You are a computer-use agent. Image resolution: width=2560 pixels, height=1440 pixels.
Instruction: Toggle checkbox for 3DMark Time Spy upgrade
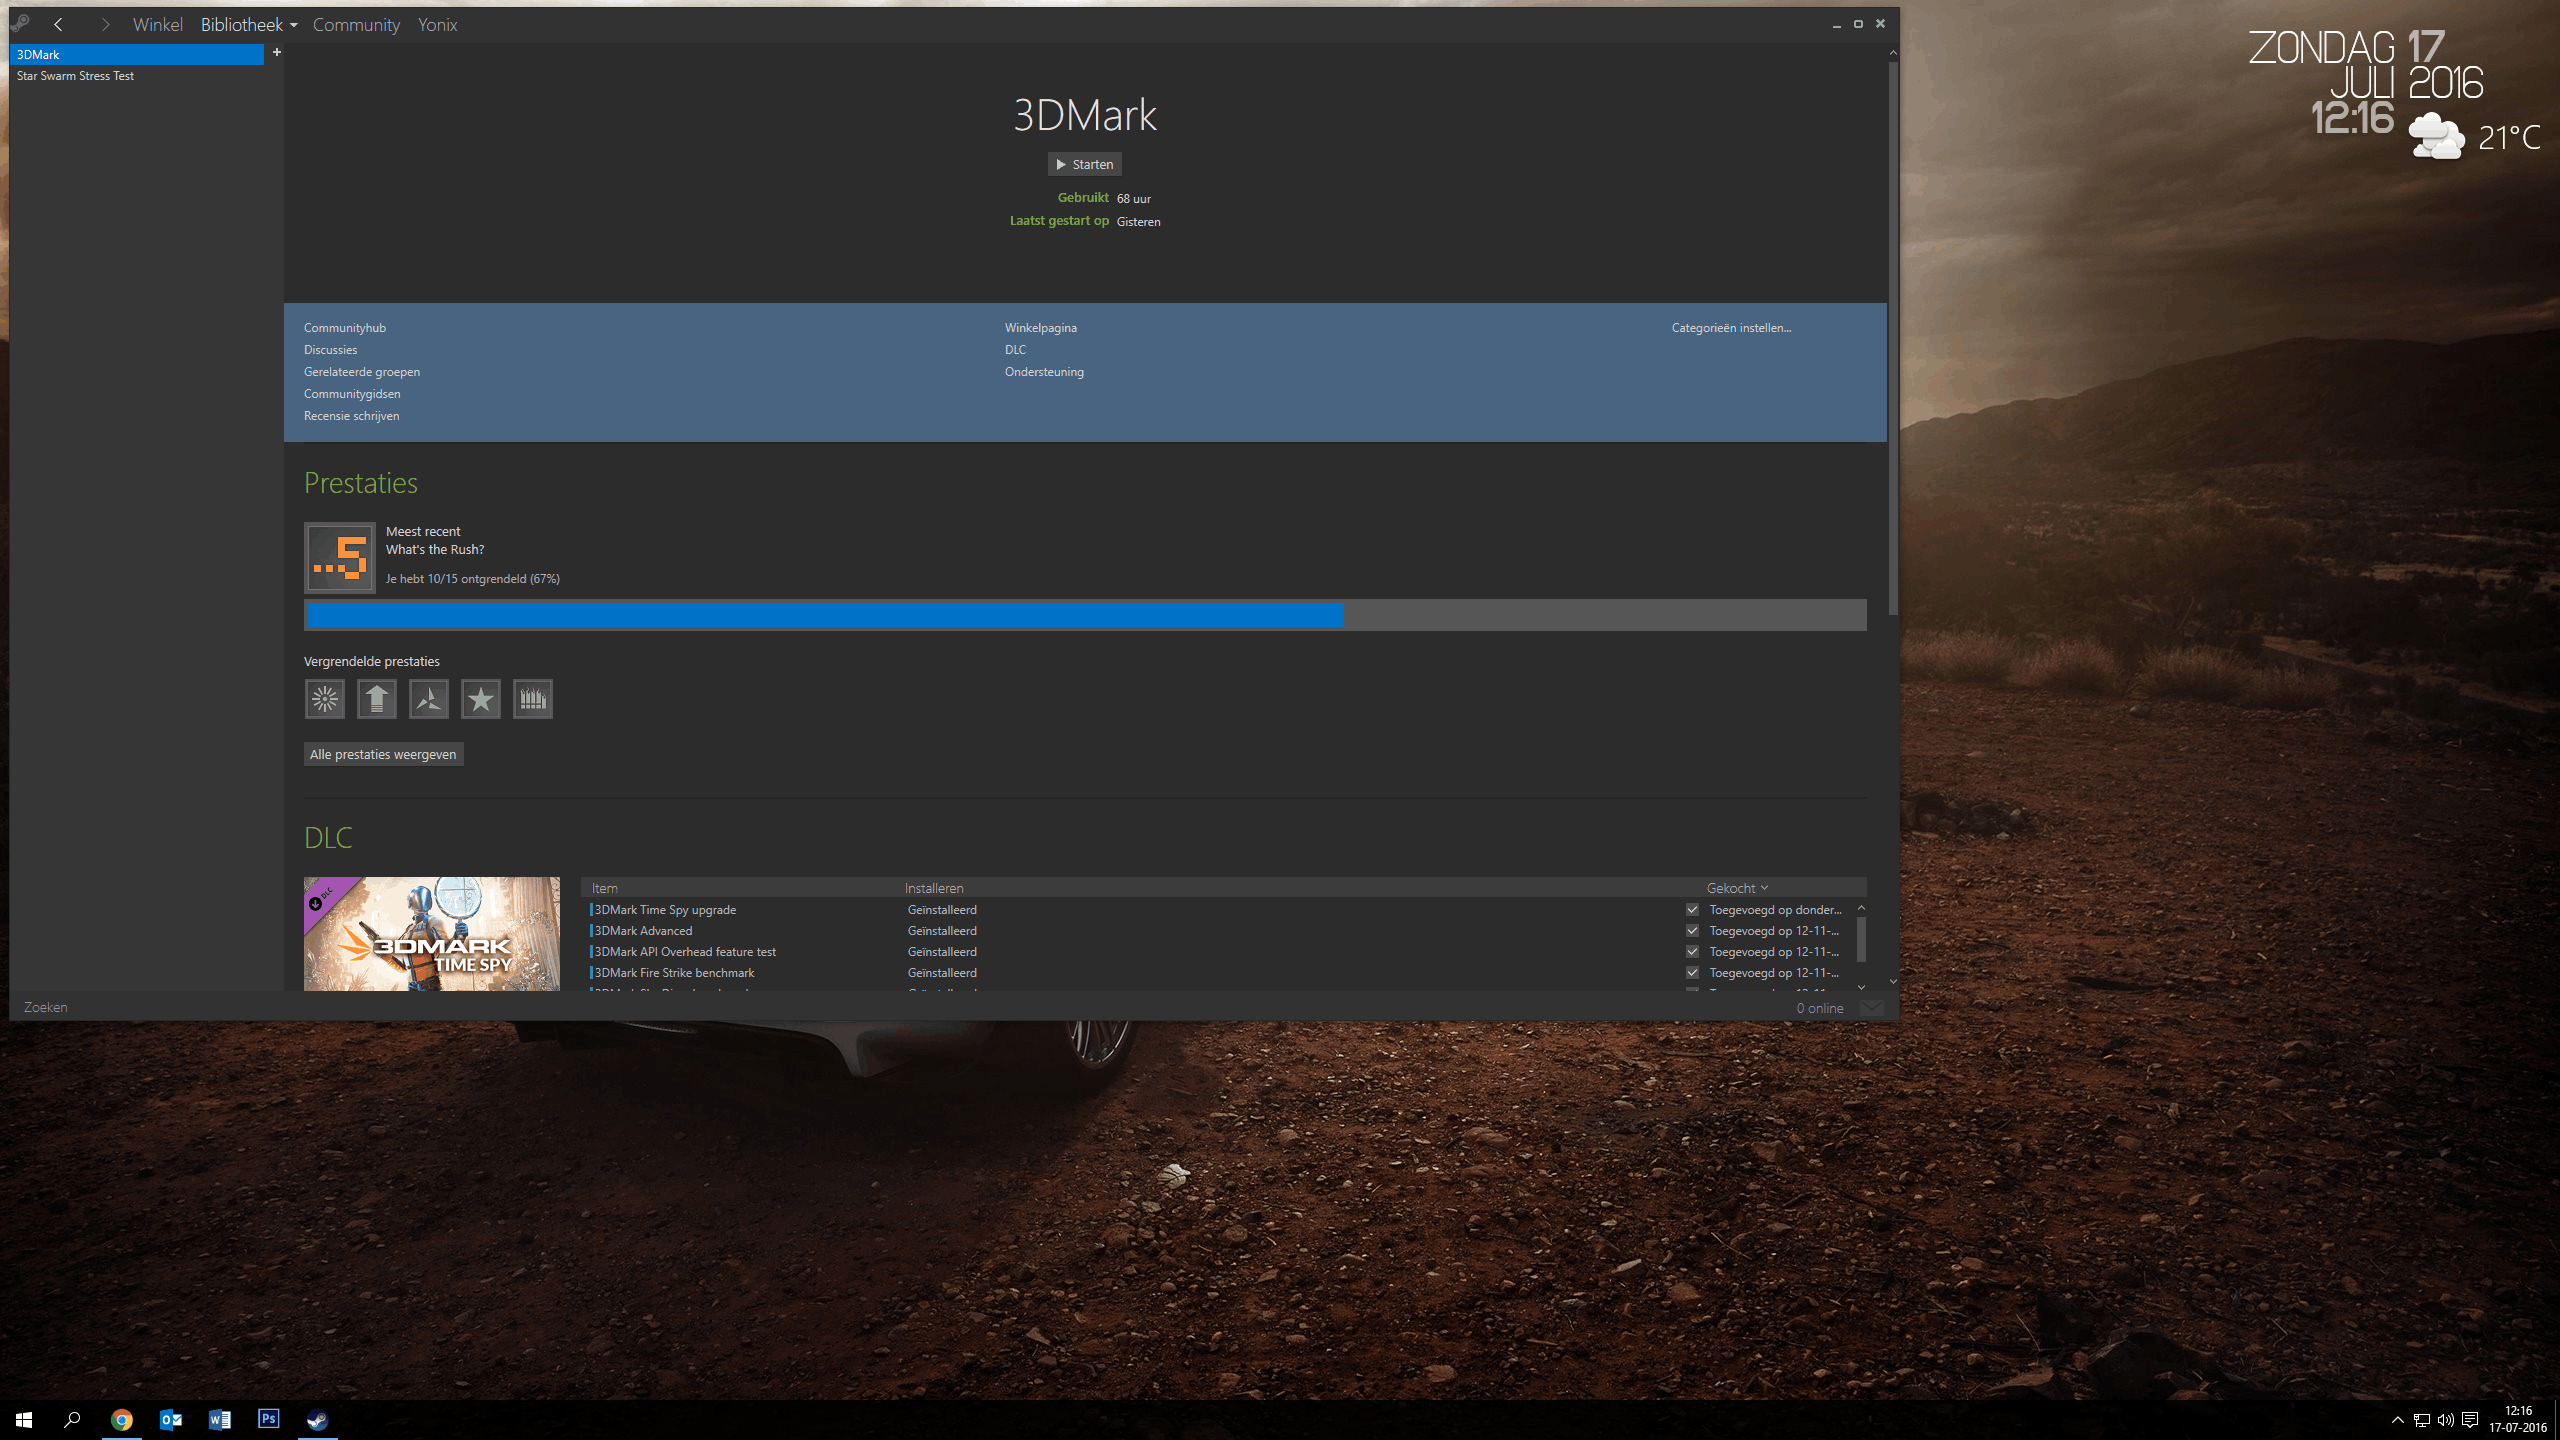point(1692,910)
